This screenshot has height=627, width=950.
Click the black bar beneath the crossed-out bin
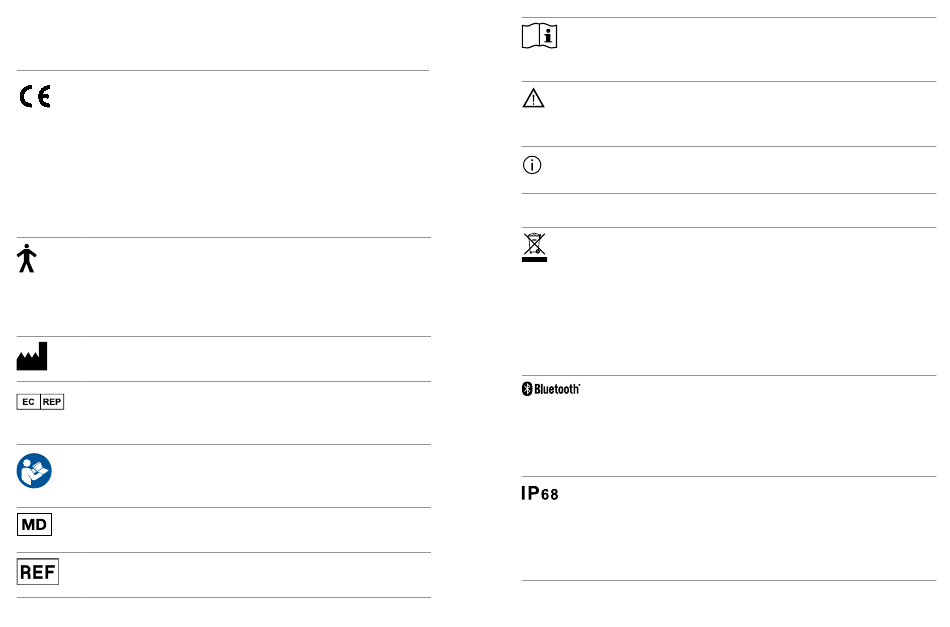[534, 259]
